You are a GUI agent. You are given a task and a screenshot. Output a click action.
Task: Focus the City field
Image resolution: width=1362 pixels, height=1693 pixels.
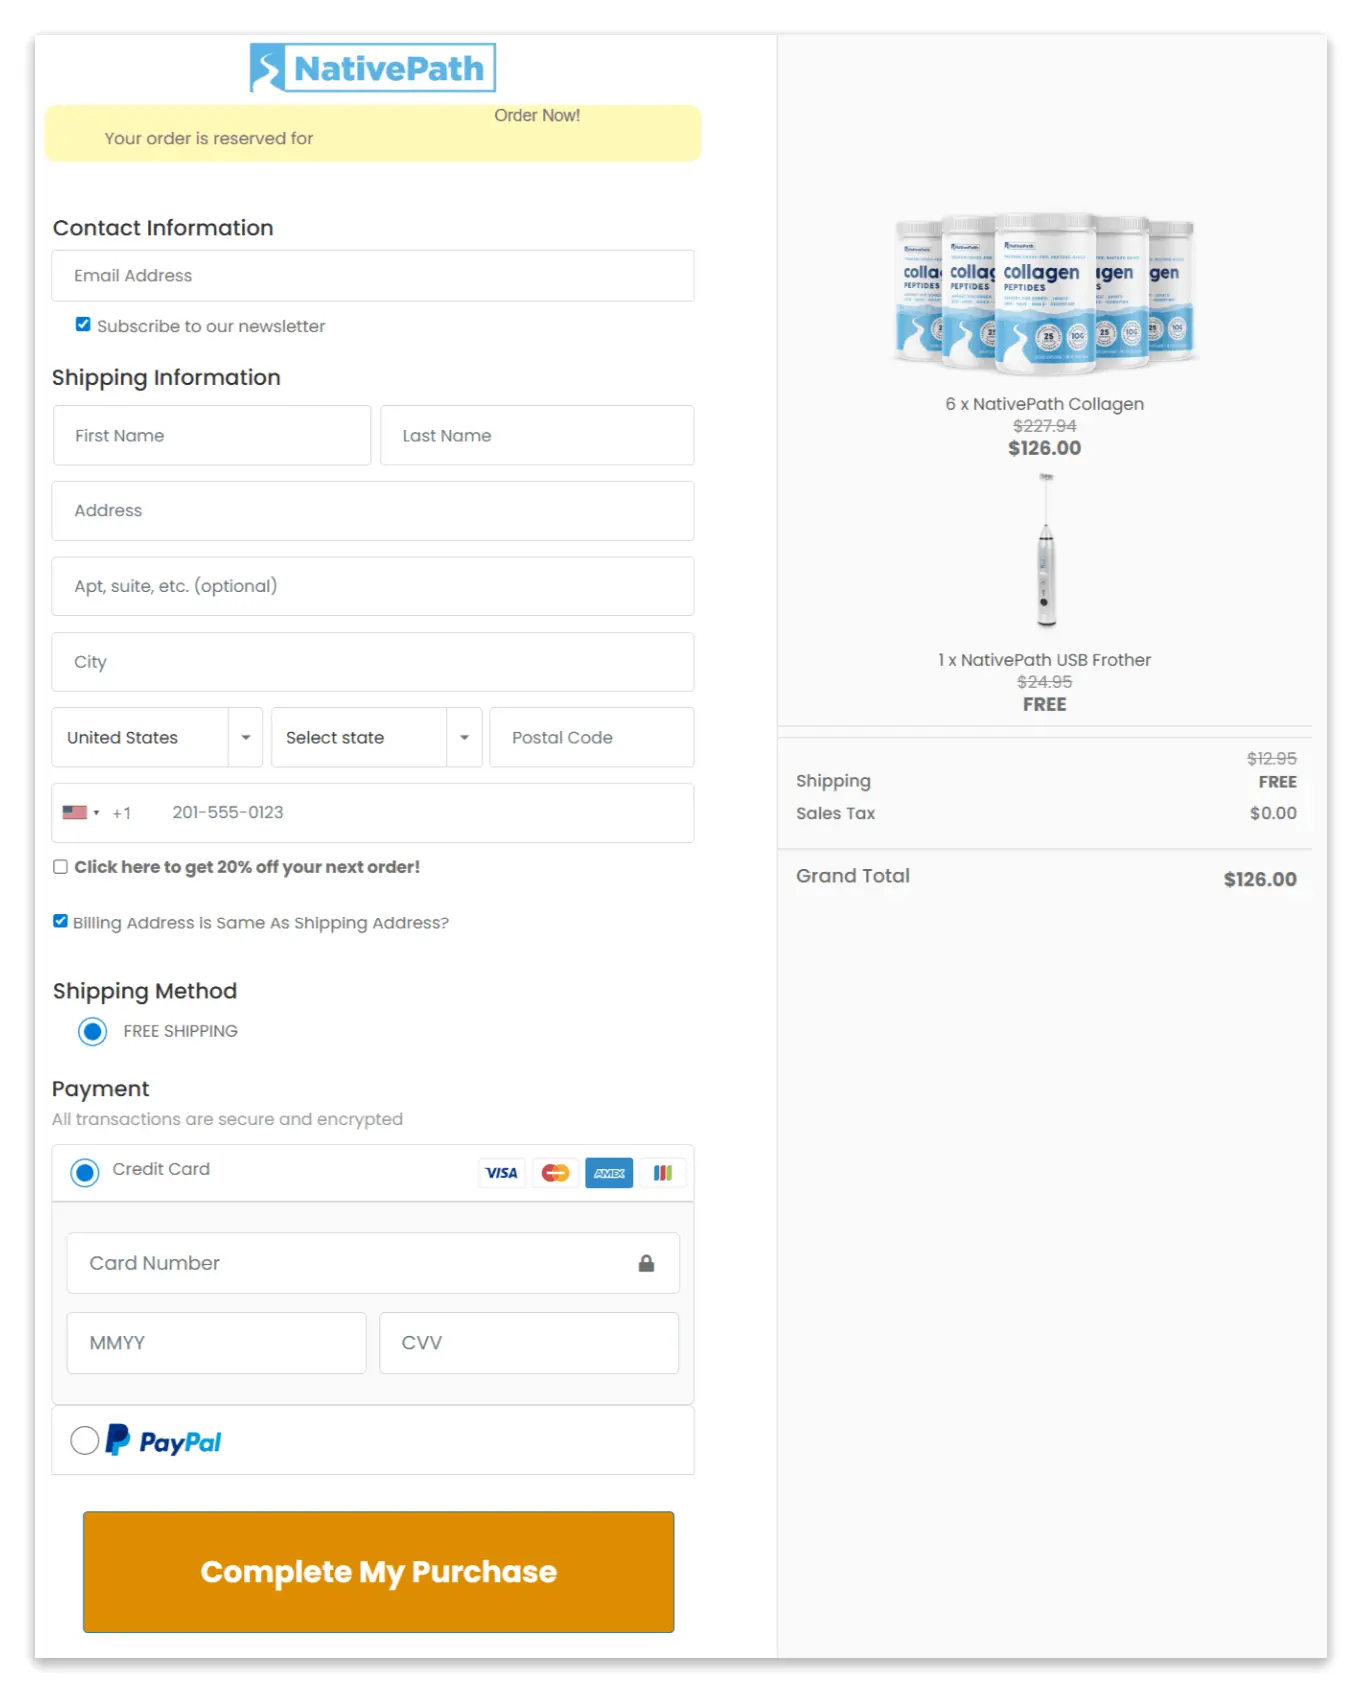[x=373, y=662]
